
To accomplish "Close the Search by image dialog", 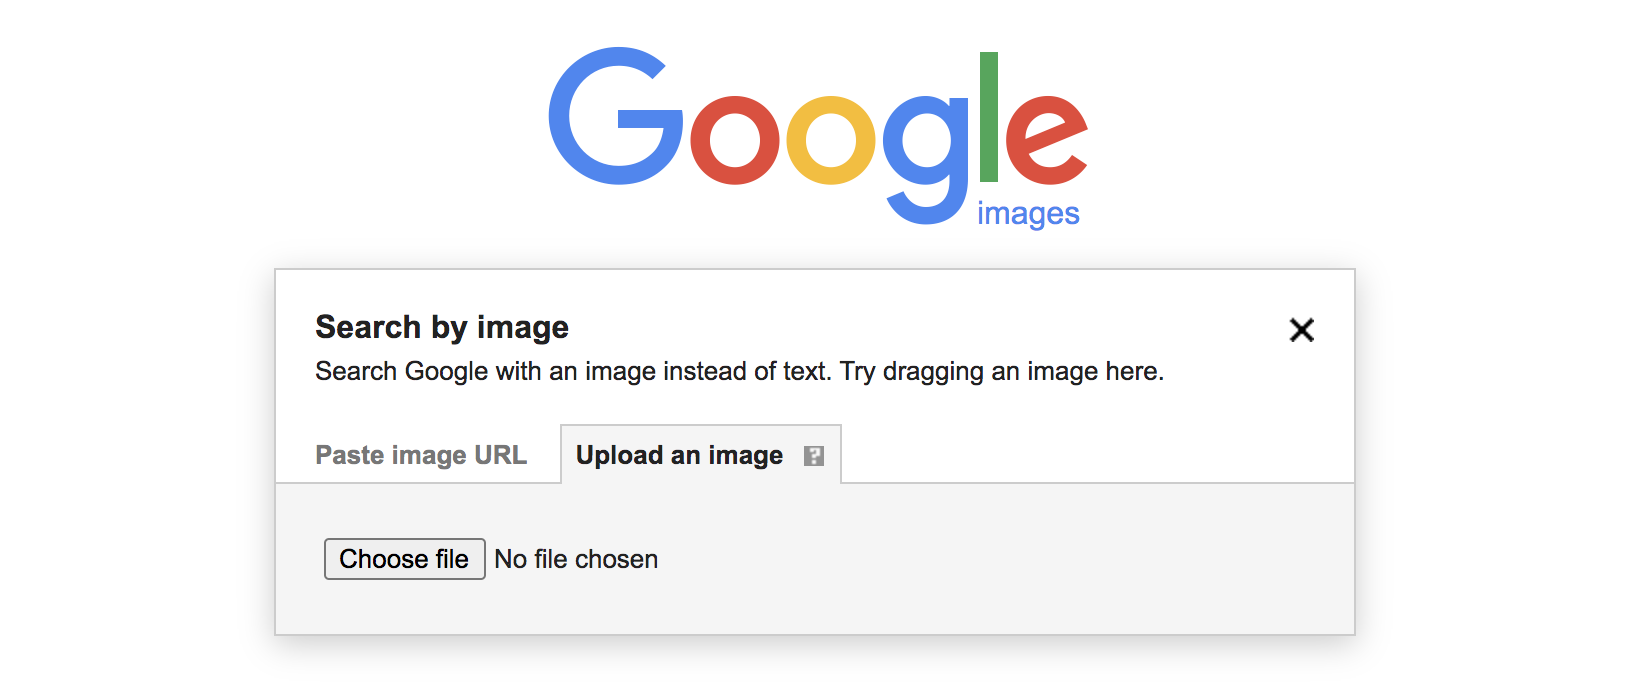I will (1301, 330).
